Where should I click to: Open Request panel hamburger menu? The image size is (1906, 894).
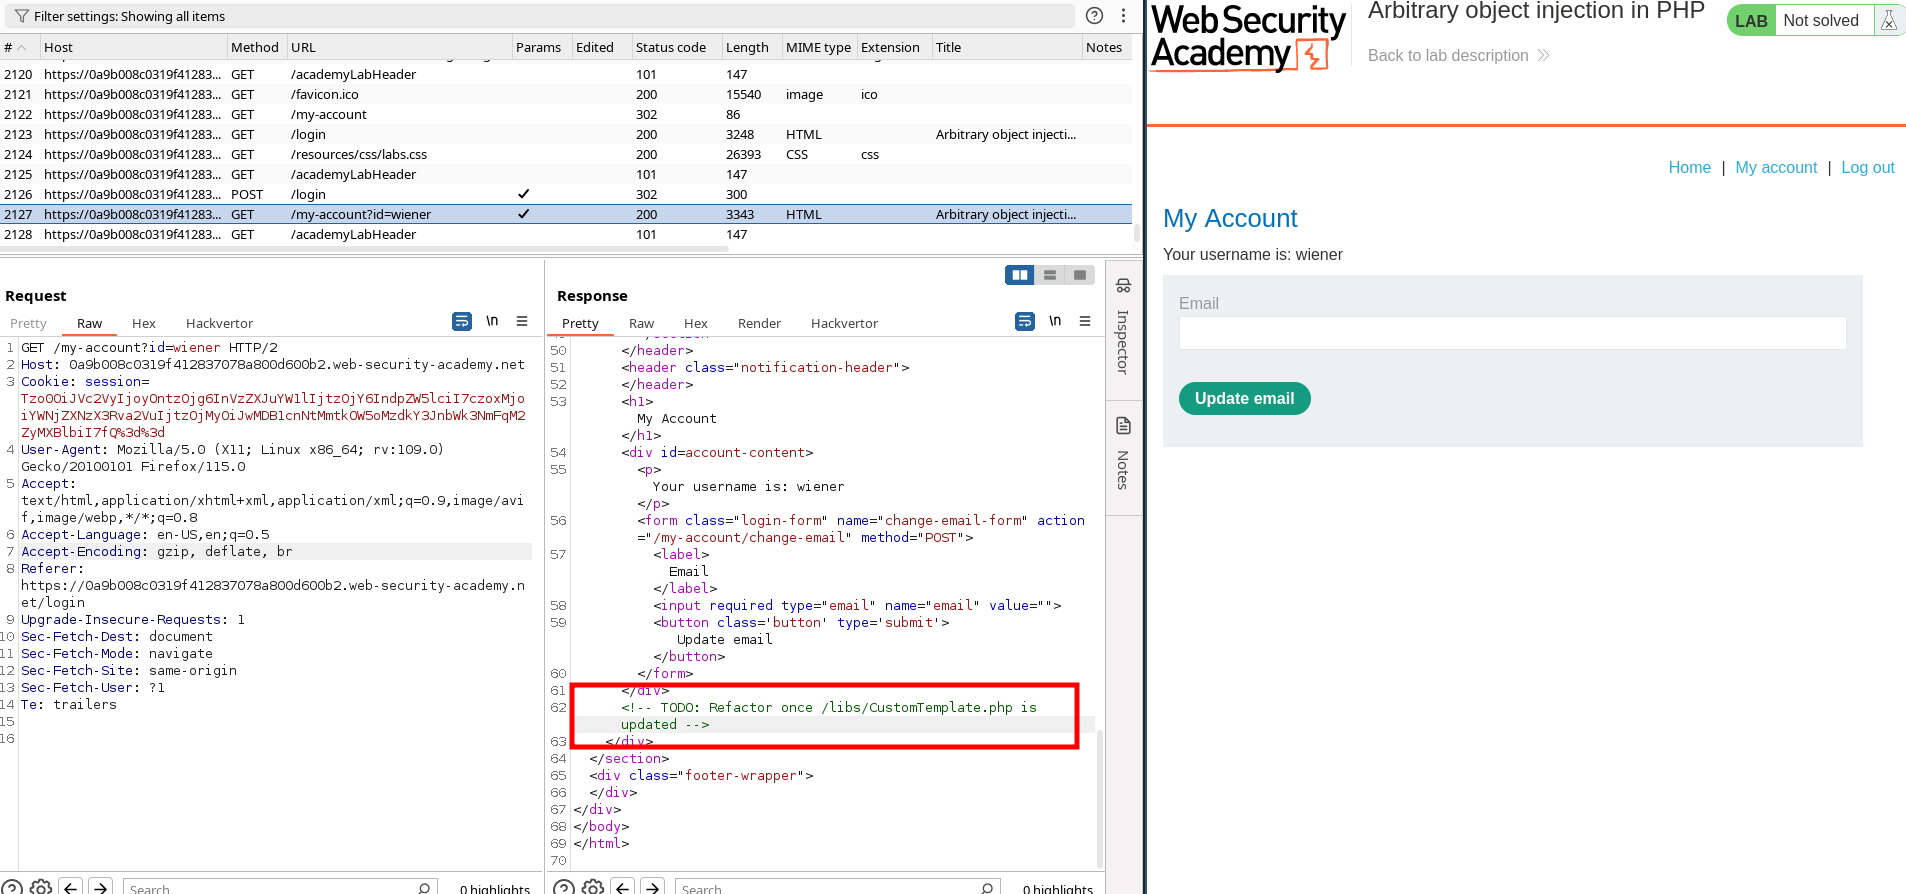click(x=522, y=321)
